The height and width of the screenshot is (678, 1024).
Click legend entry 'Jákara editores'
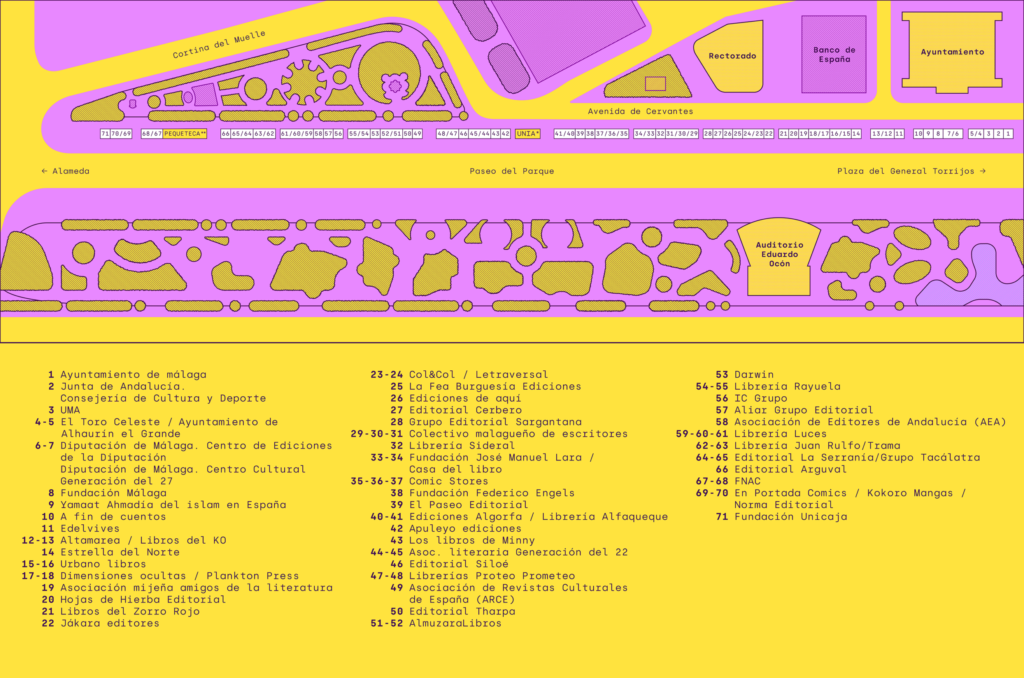pos(110,623)
